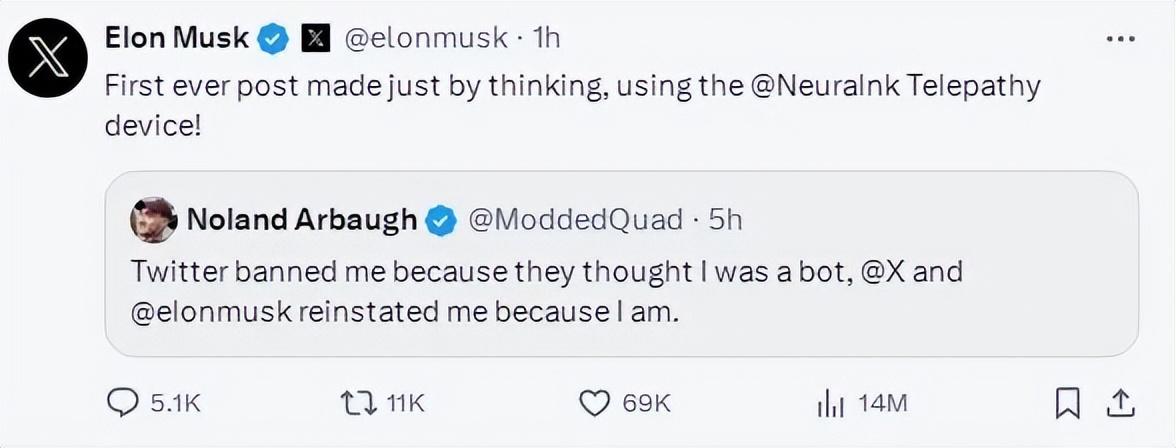The height and width of the screenshot is (448, 1176).
Task: Click the Noland Arbaugh name
Action: tap(302, 220)
